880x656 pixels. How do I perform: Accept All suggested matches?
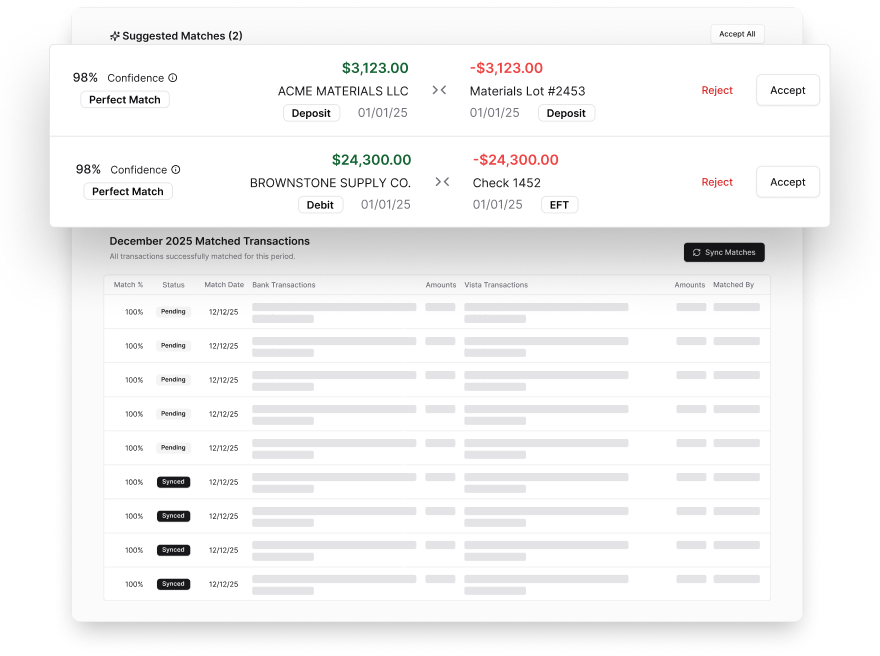coord(737,33)
